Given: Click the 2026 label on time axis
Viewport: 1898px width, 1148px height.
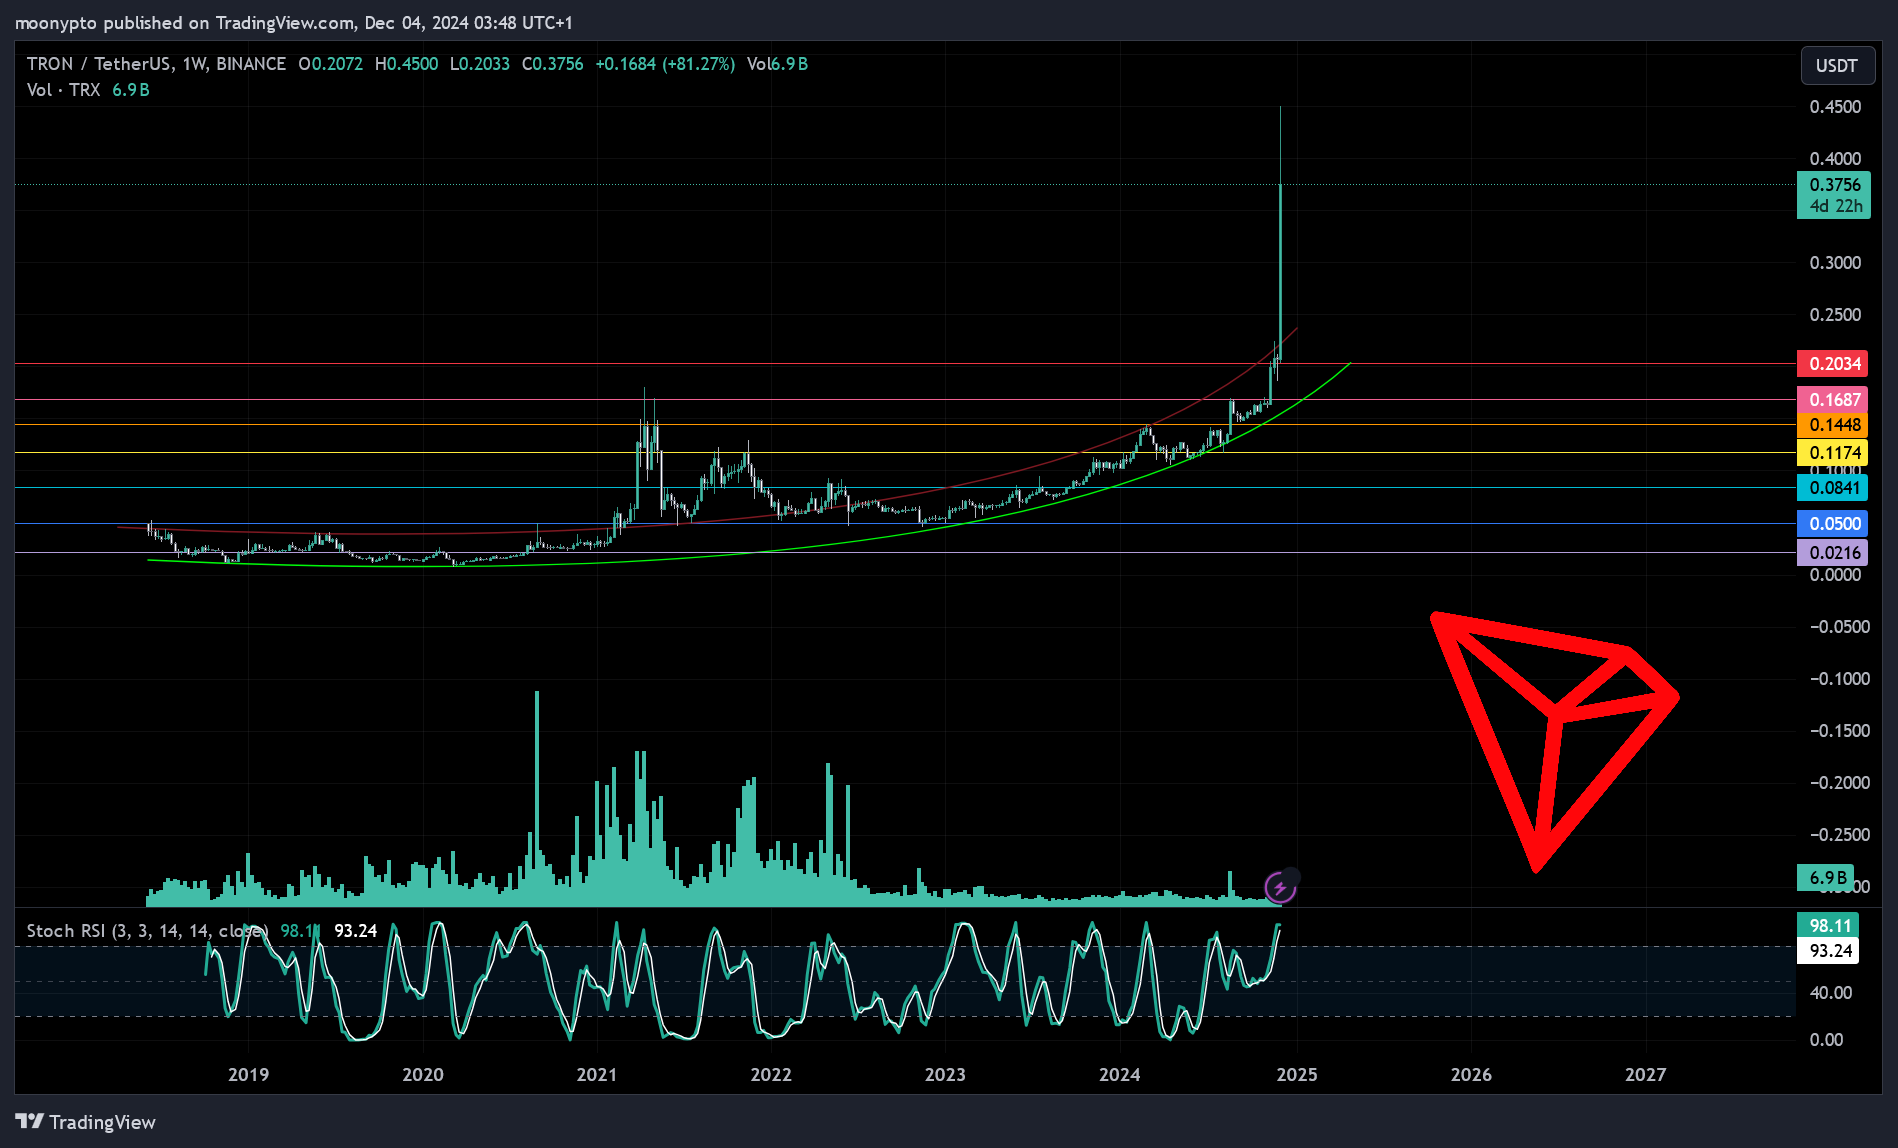Looking at the screenshot, I should click(1471, 1075).
